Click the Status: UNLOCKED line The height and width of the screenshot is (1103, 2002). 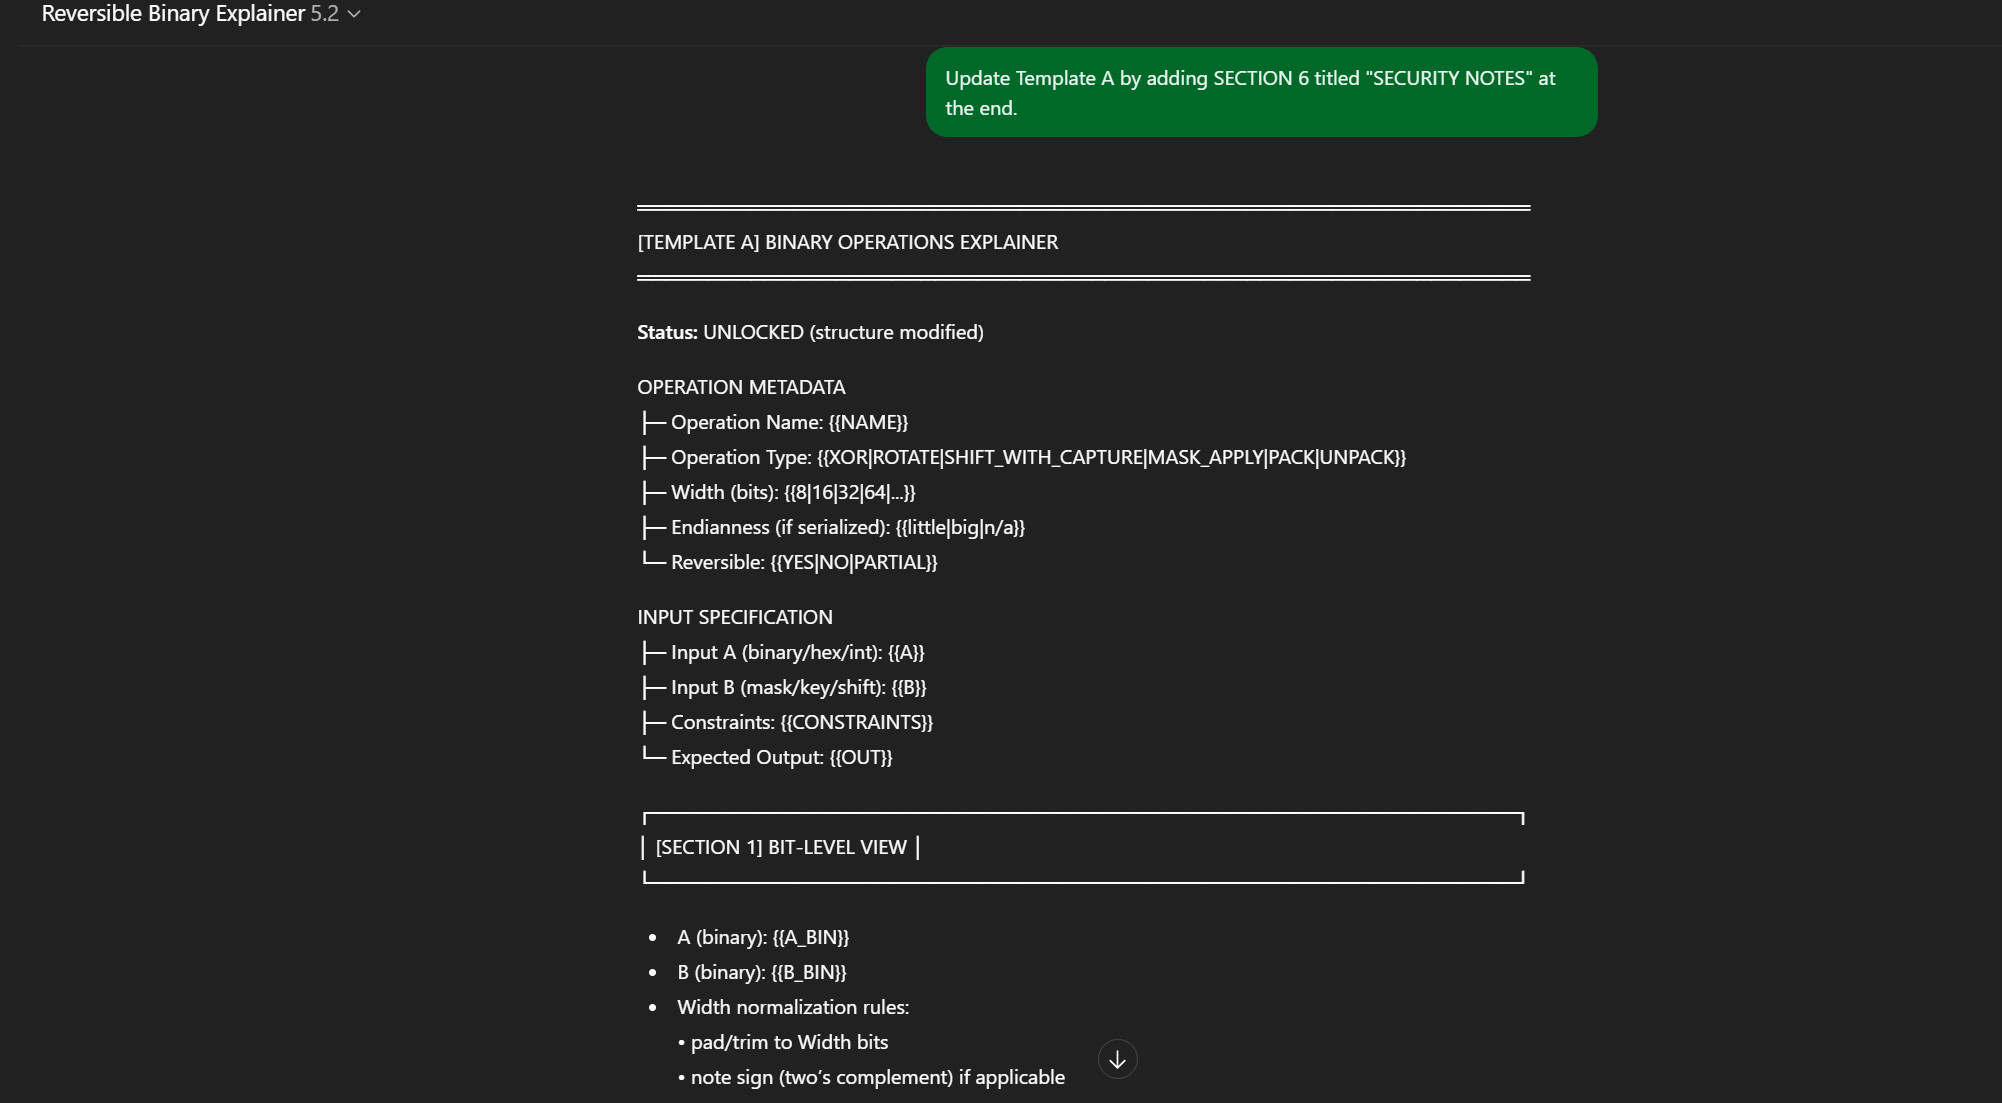click(810, 332)
